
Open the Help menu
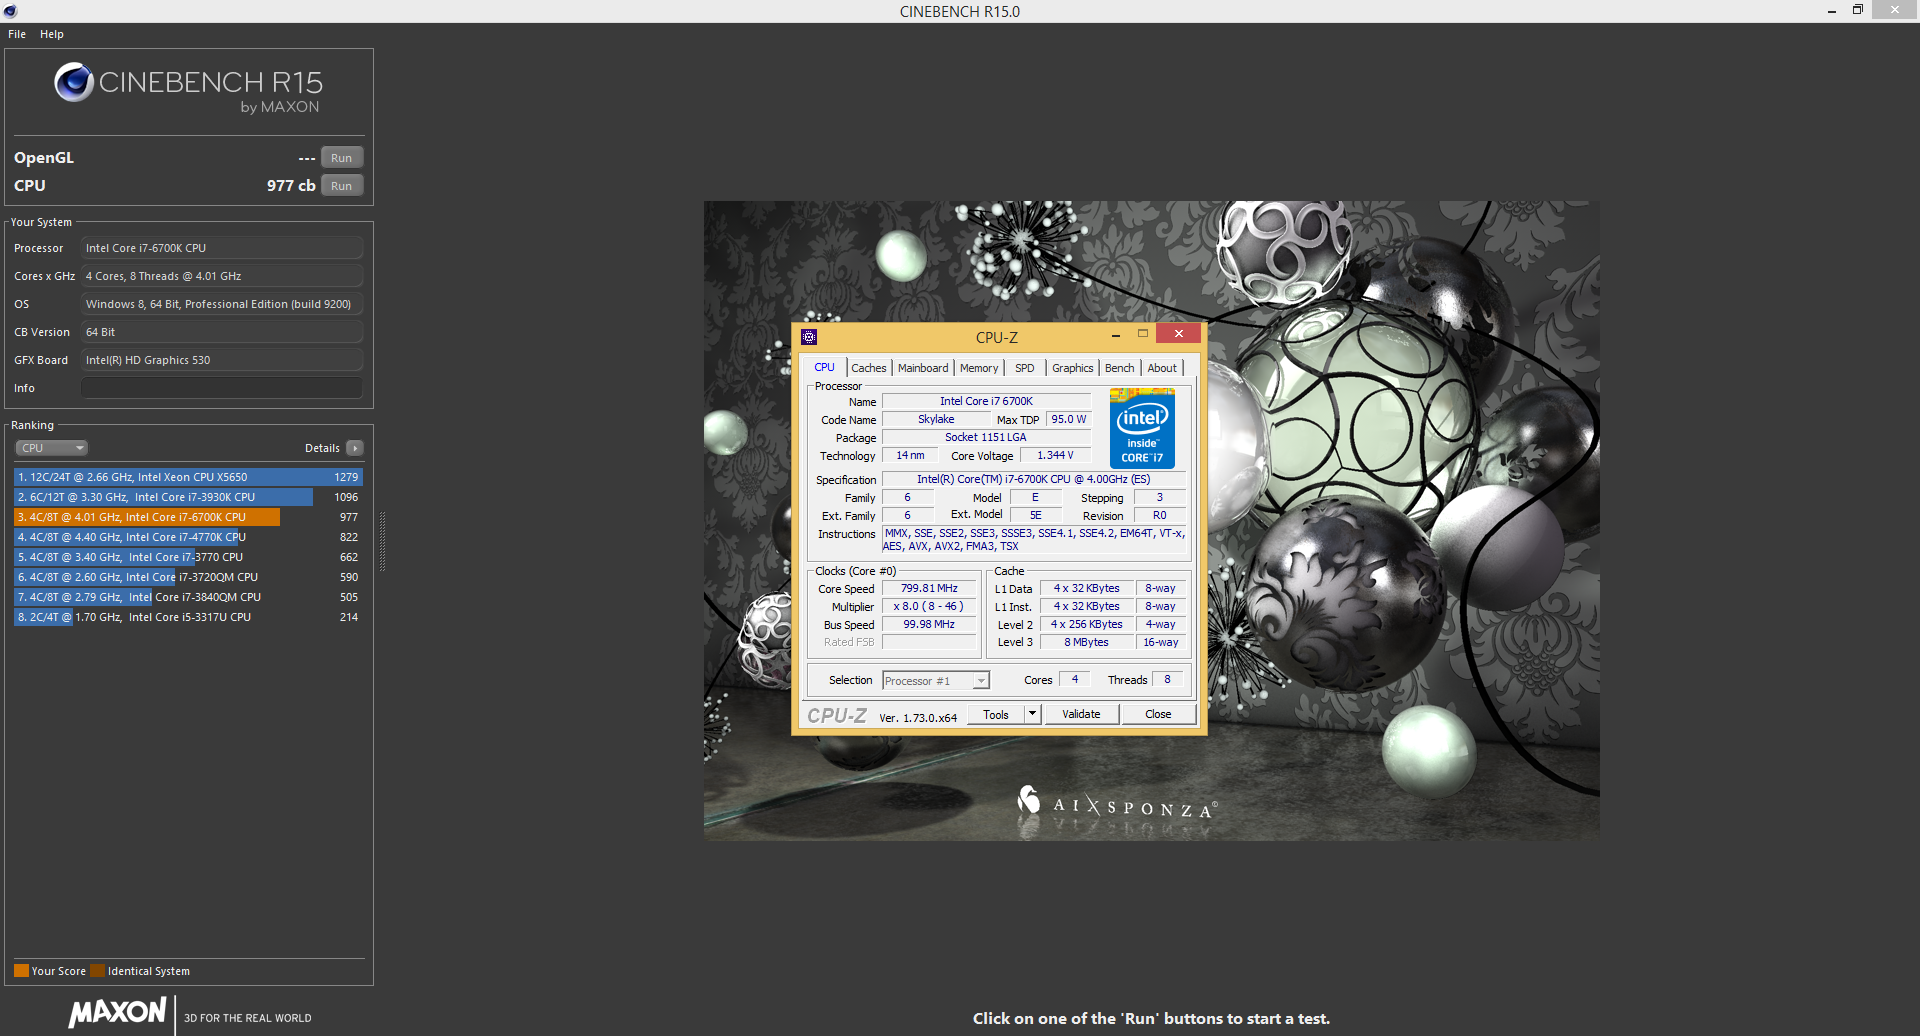pos(52,34)
